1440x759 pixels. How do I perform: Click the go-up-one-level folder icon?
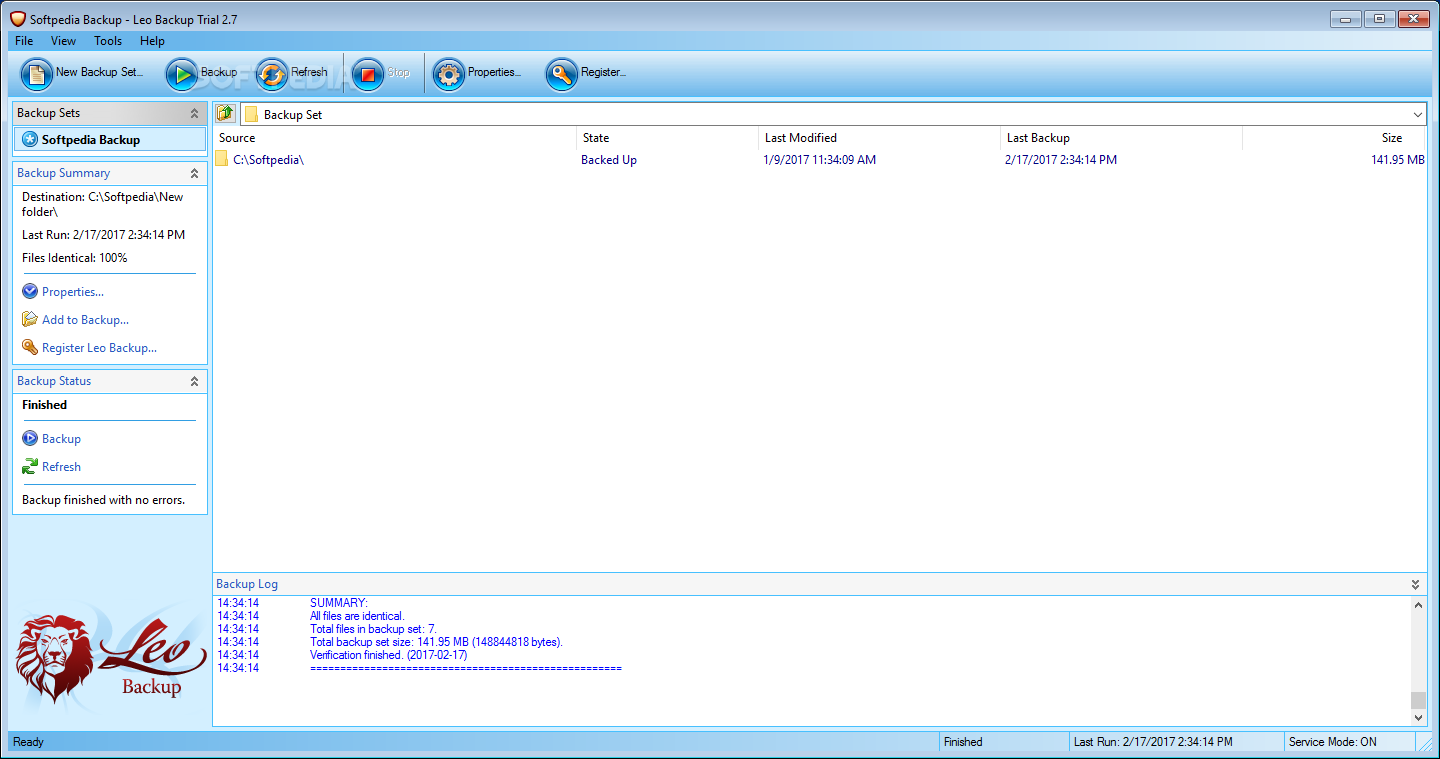pos(226,113)
